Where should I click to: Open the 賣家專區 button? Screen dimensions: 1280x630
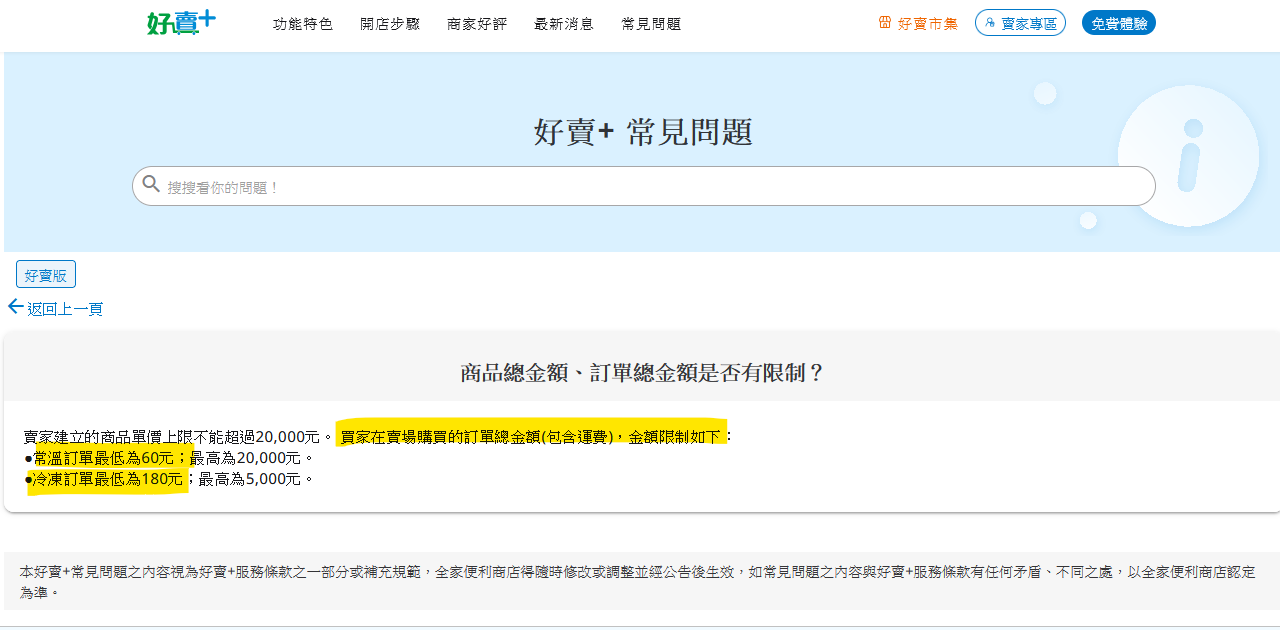[1020, 23]
